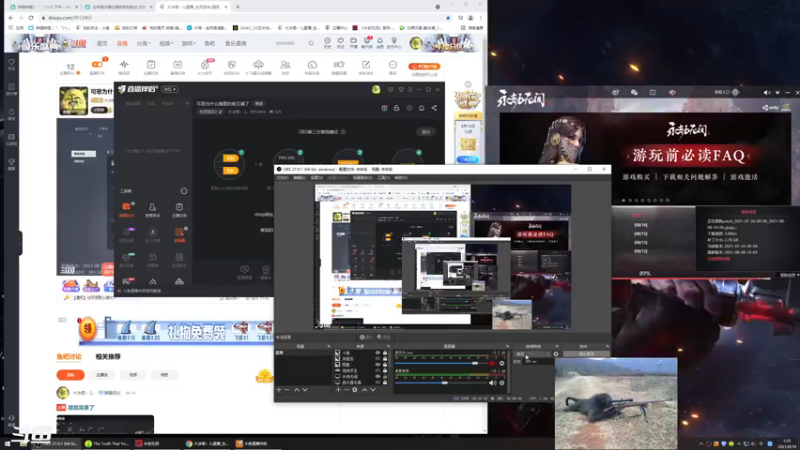Screen dimensions: 800x450
Task: Open dropdown arrow beside launcher volume icon
Action: point(778,92)
